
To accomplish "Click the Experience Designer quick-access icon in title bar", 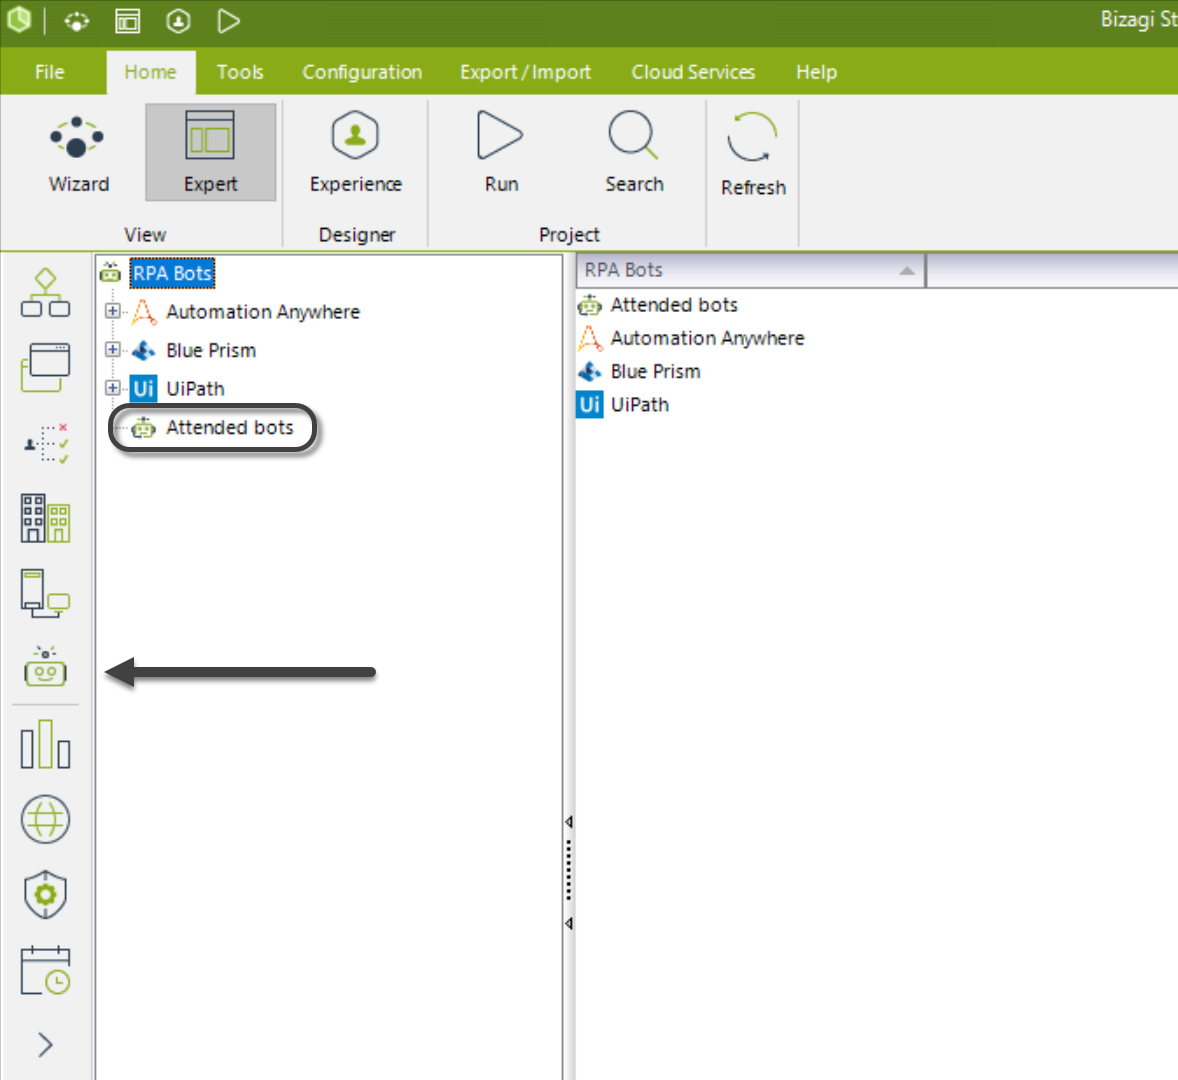I will (178, 21).
